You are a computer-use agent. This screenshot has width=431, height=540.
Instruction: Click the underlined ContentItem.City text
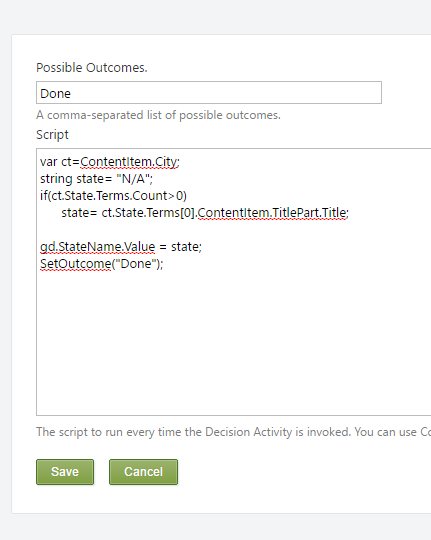[129, 162]
